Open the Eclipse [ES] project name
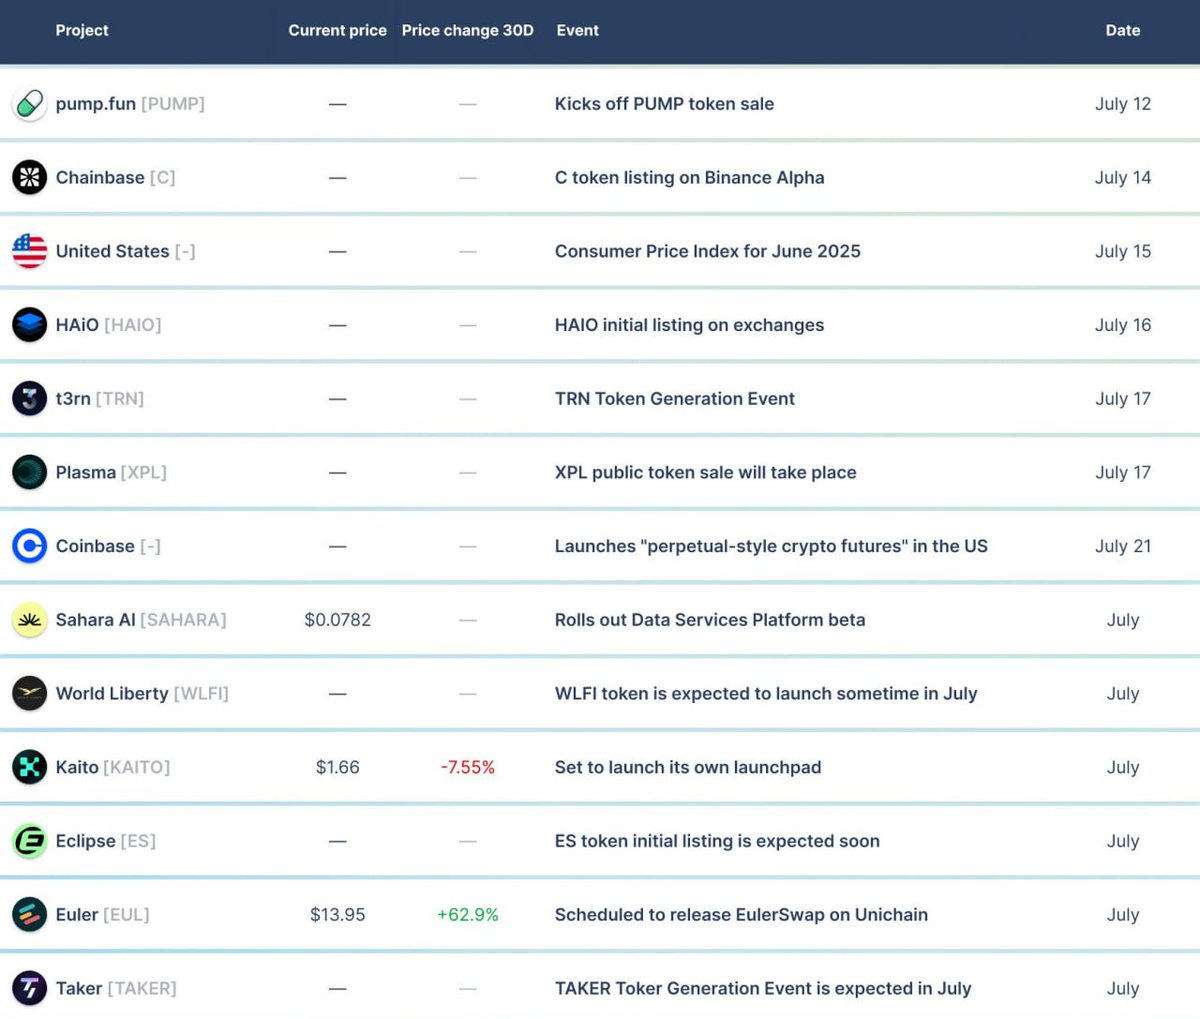This screenshot has width=1200, height=1019. click(106, 841)
